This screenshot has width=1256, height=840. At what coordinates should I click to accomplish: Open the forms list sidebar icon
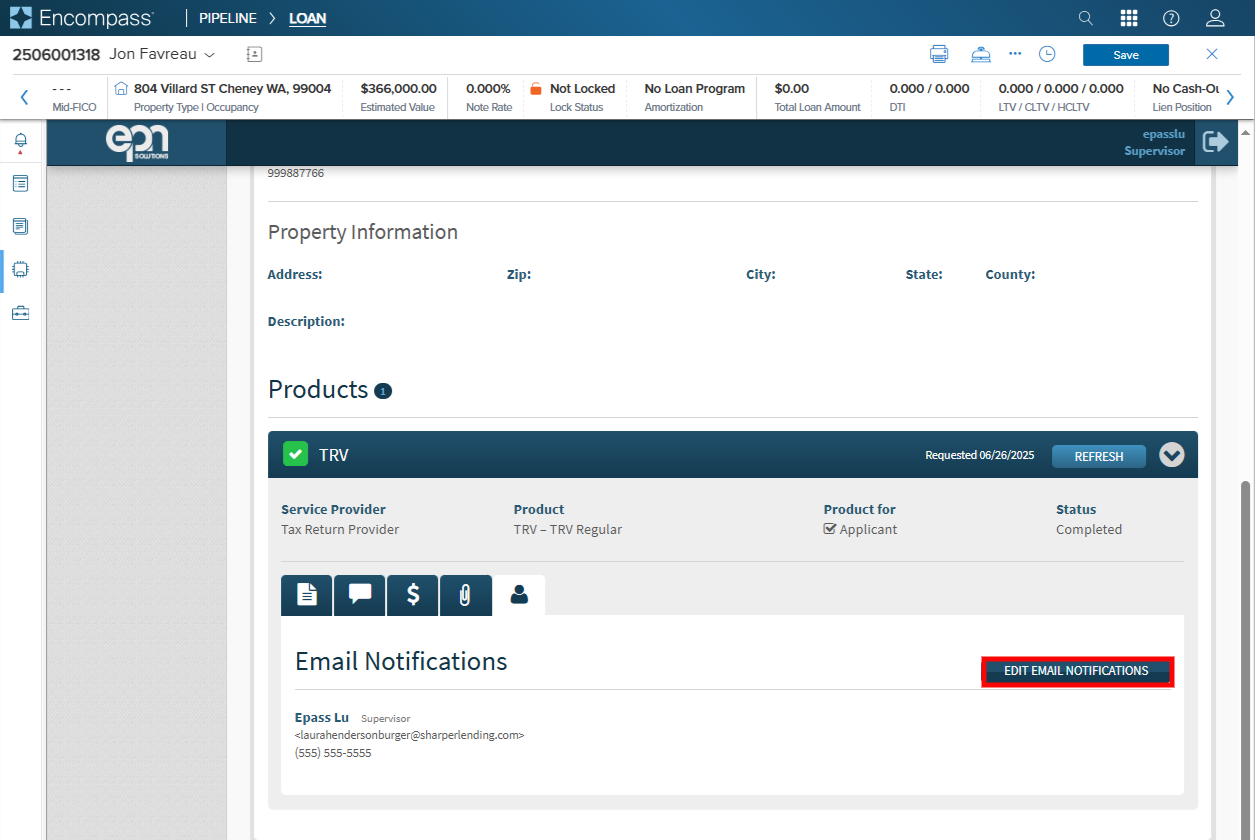20,184
